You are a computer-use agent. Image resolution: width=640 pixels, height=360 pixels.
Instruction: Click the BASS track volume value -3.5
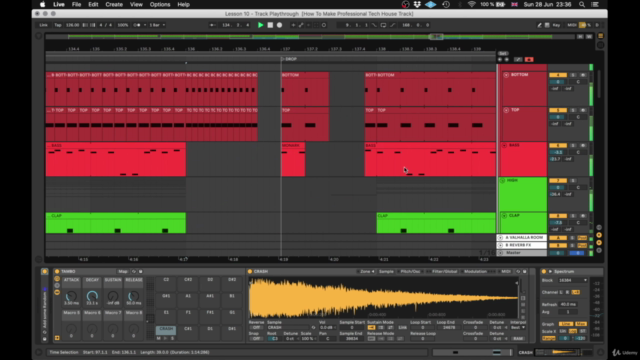558,152
